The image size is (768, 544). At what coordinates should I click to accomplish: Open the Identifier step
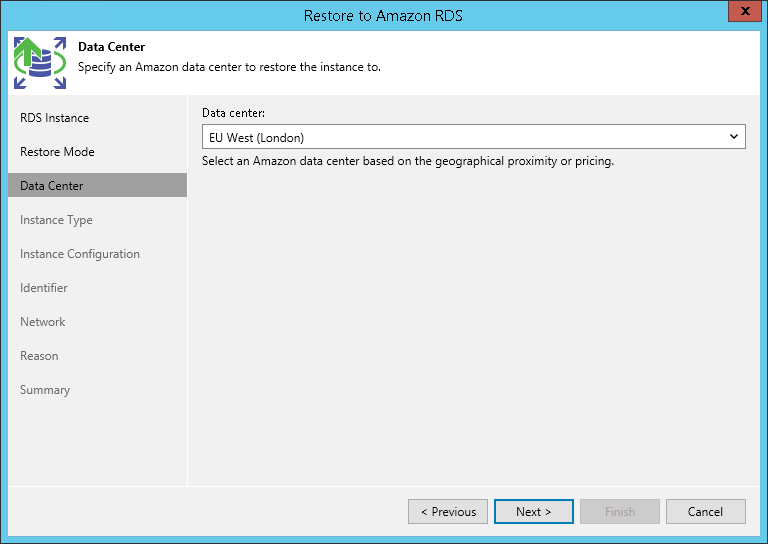(44, 288)
